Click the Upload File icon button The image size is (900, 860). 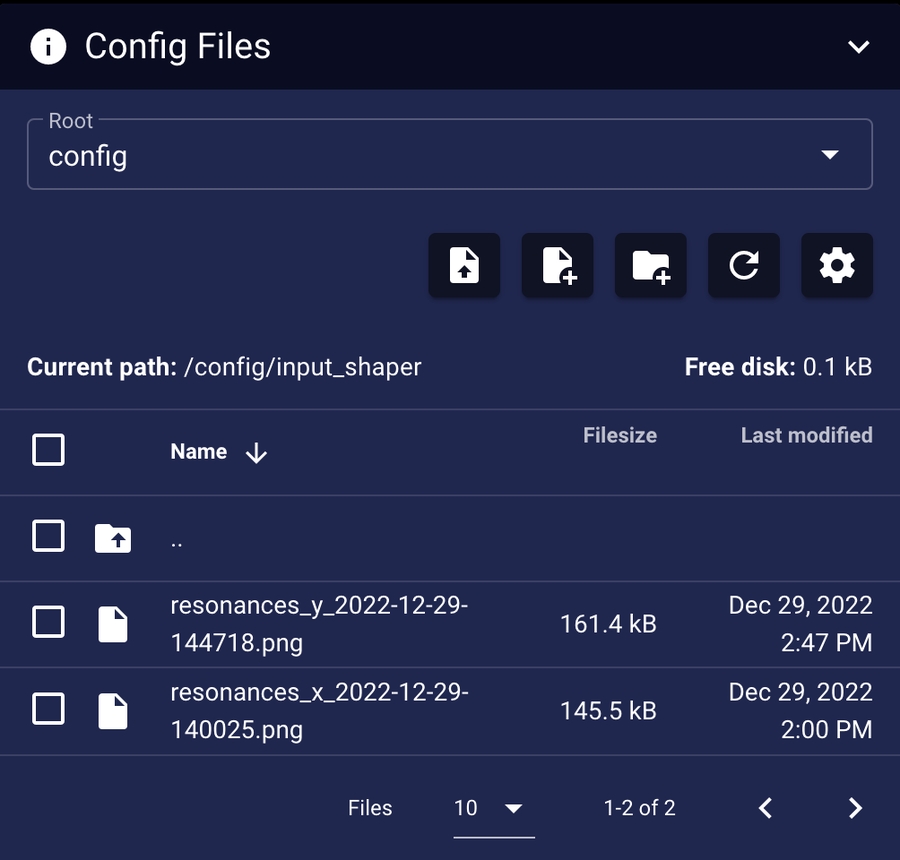tap(464, 266)
